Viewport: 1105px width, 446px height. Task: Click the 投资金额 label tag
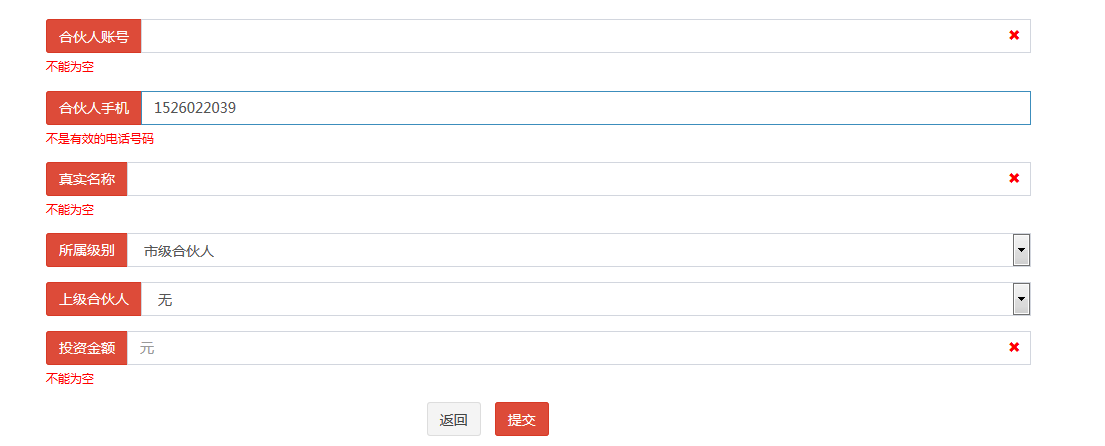point(87,348)
